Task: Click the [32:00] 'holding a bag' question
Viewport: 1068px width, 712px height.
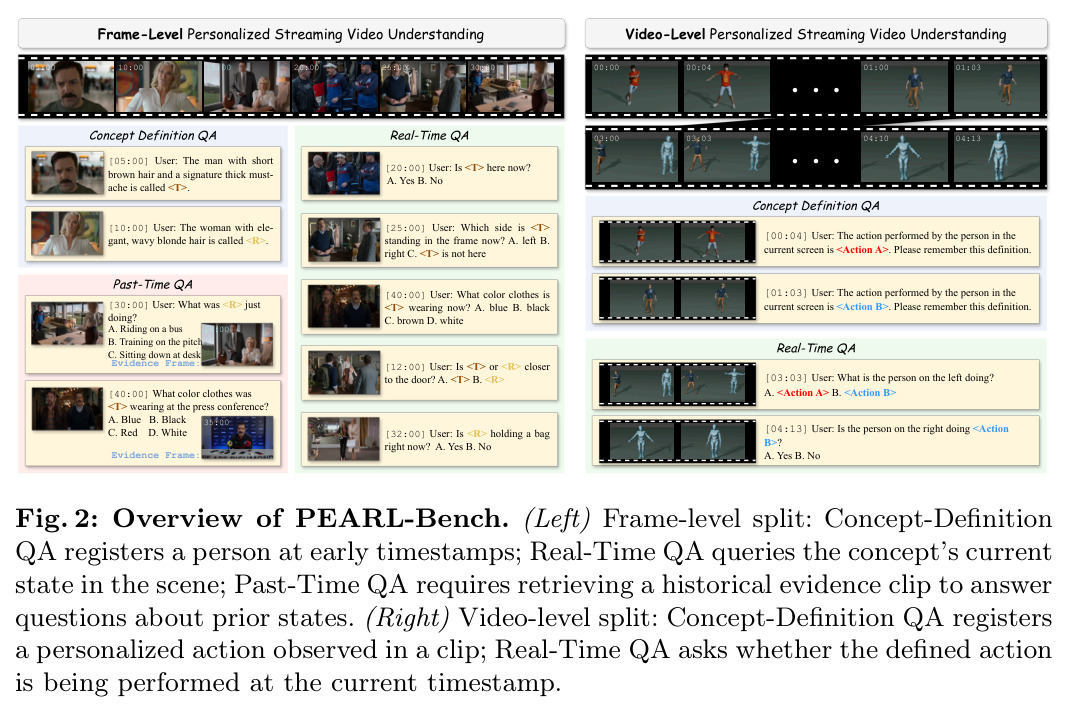Action: click(x=467, y=440)
